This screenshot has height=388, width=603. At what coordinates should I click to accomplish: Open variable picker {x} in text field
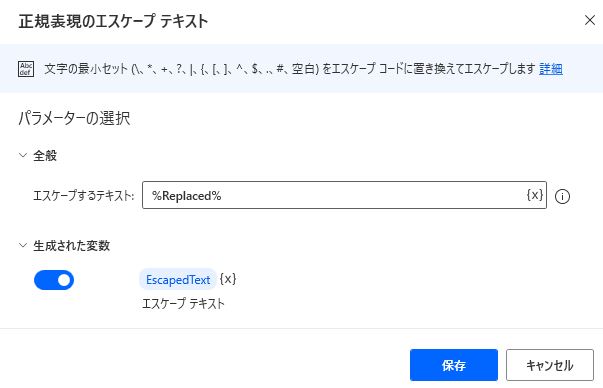[x=535, y=195]
